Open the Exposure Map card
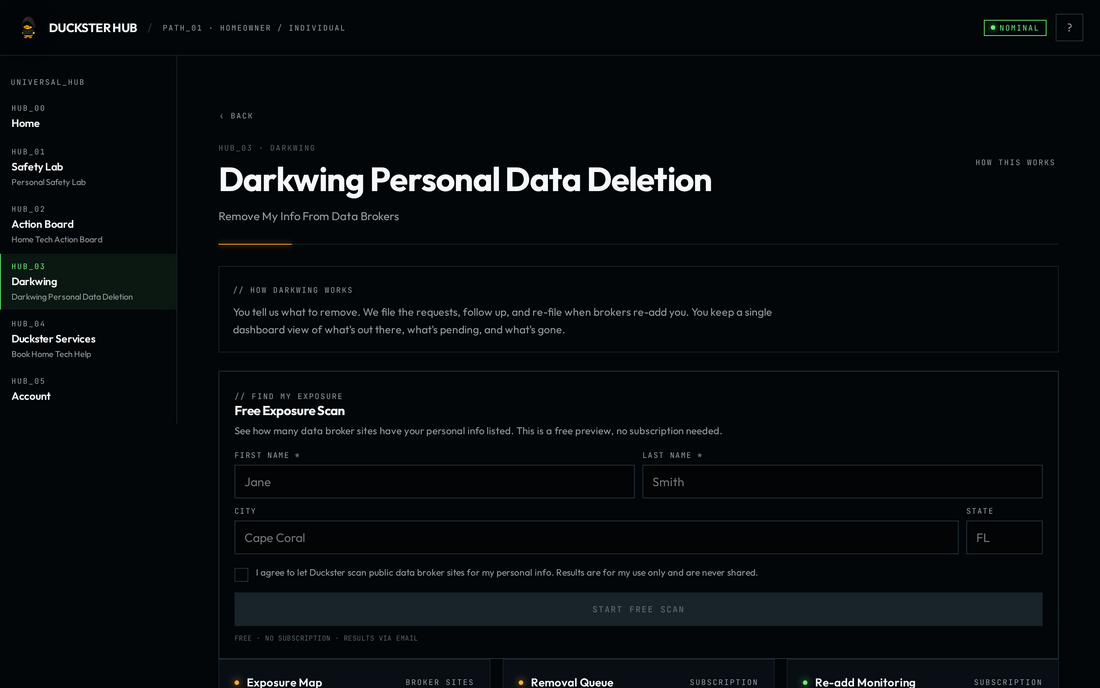 [354, 674]
